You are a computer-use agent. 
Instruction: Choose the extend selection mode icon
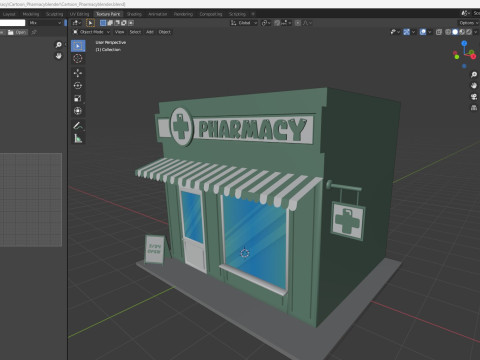click(x=110, y=23)
